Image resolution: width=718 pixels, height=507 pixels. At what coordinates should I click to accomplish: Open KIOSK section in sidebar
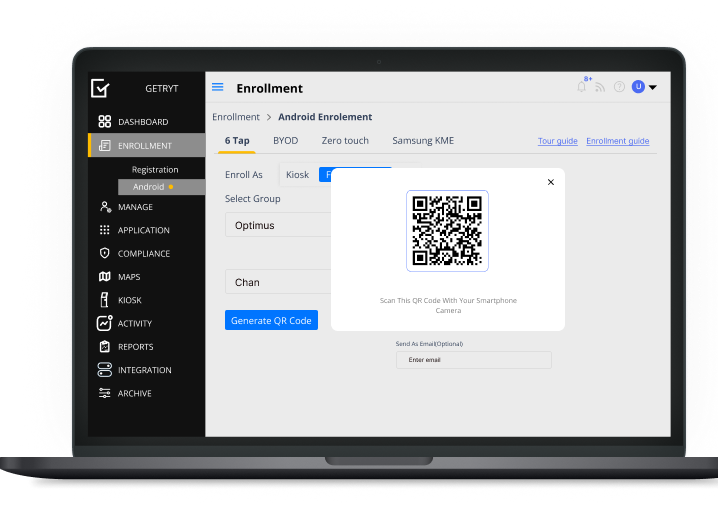pyautogui.click(x=130, y=300)
